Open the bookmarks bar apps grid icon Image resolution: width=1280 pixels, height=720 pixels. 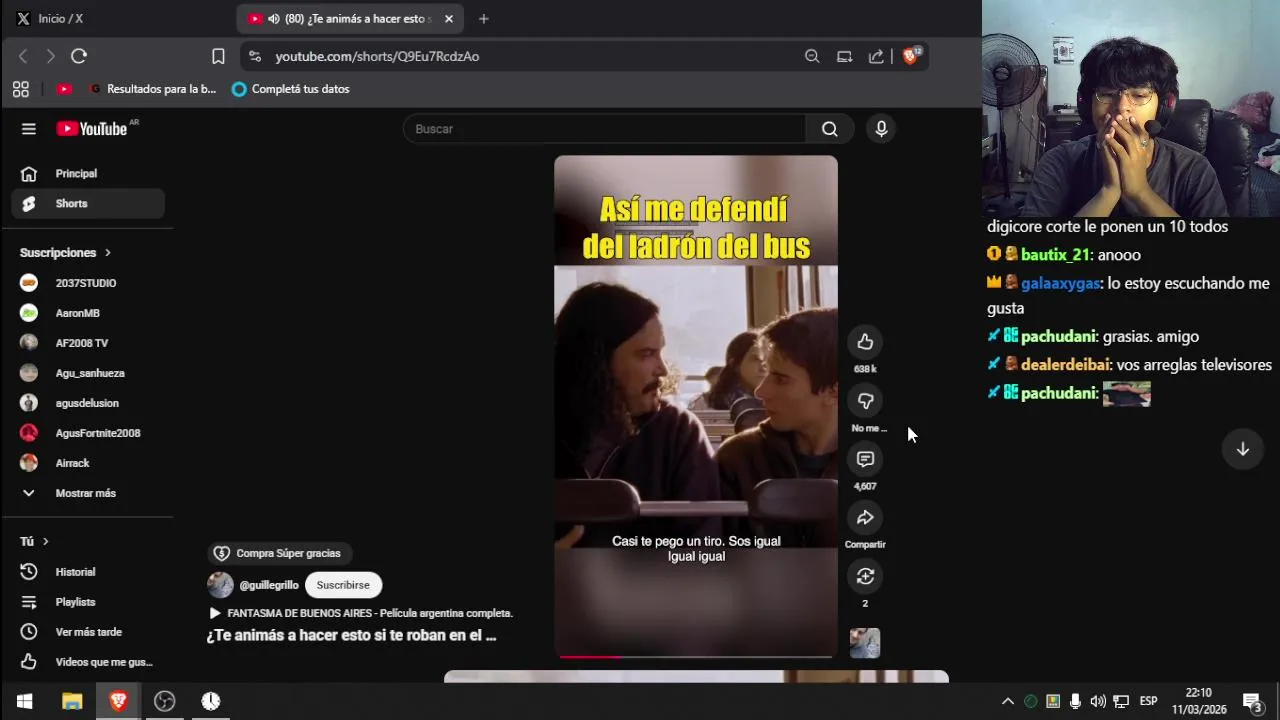(x=21, y=89)
